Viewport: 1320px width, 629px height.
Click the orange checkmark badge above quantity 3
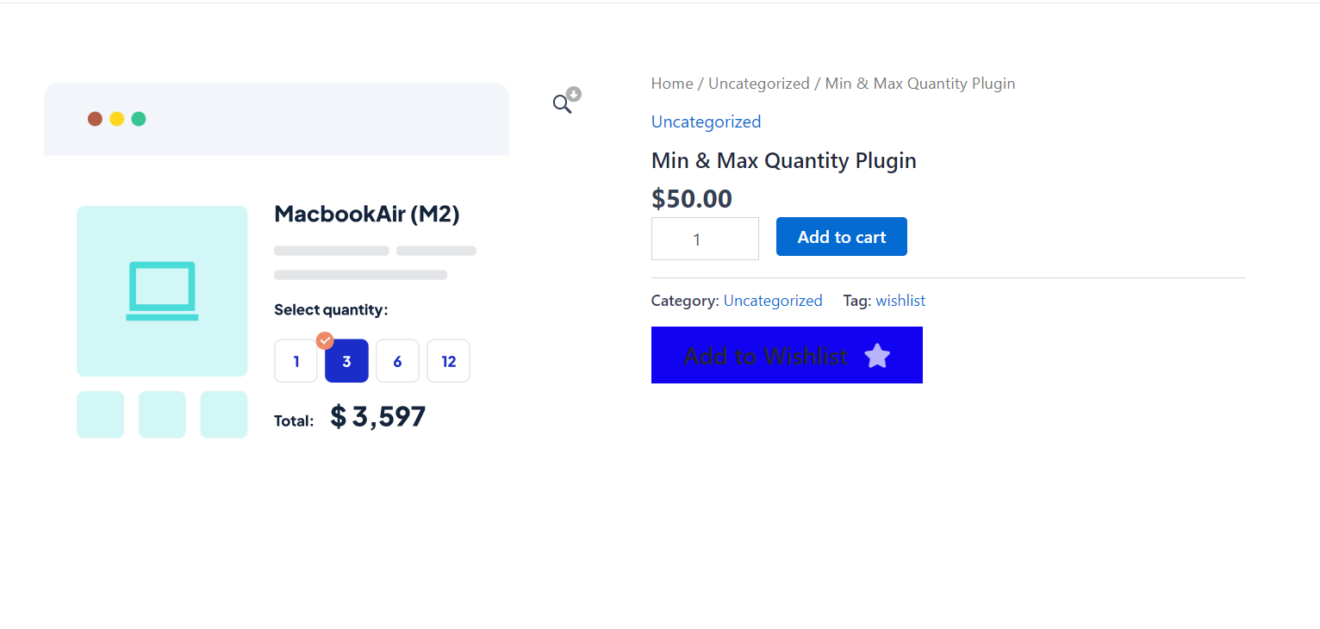(x=325, y=340)
